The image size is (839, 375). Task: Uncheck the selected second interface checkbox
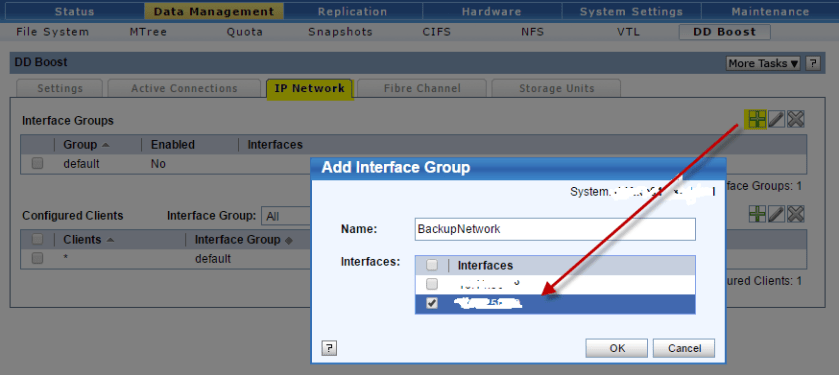(432, 303)
